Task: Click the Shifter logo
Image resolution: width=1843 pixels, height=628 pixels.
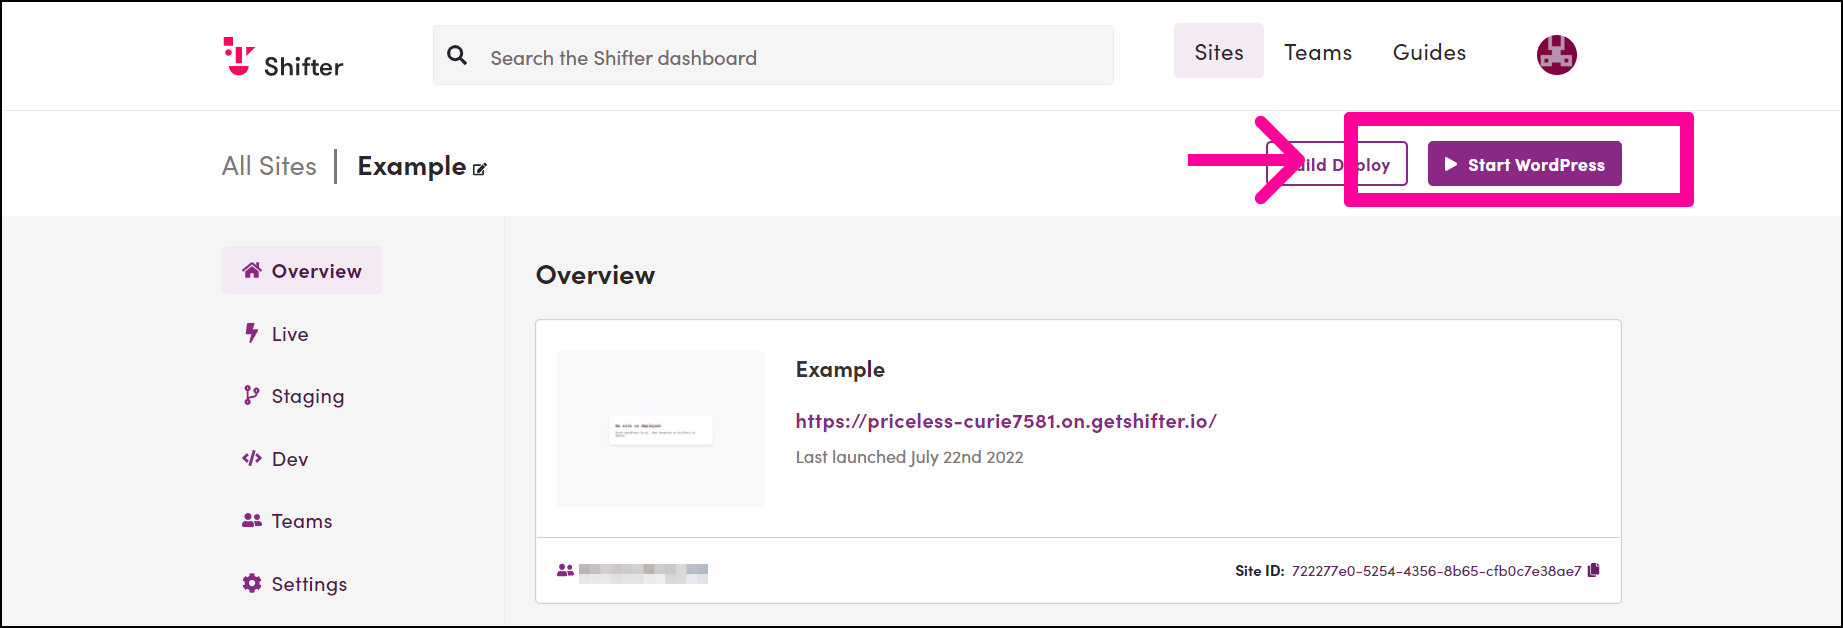Action: point(283,58)
